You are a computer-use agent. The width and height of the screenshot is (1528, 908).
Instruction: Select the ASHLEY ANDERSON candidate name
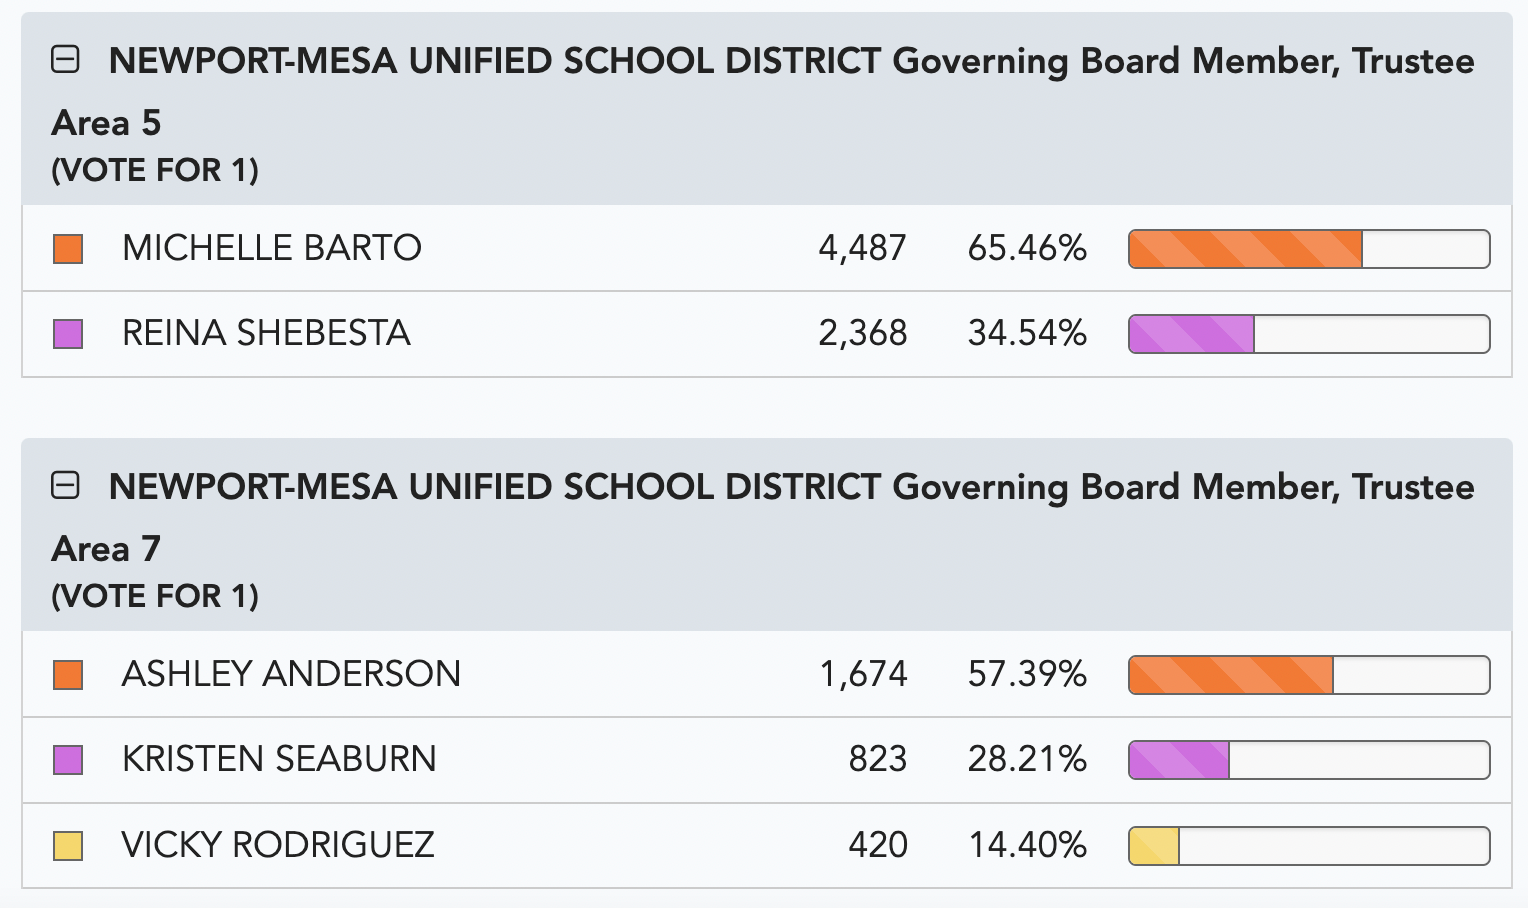coord(291,674)
